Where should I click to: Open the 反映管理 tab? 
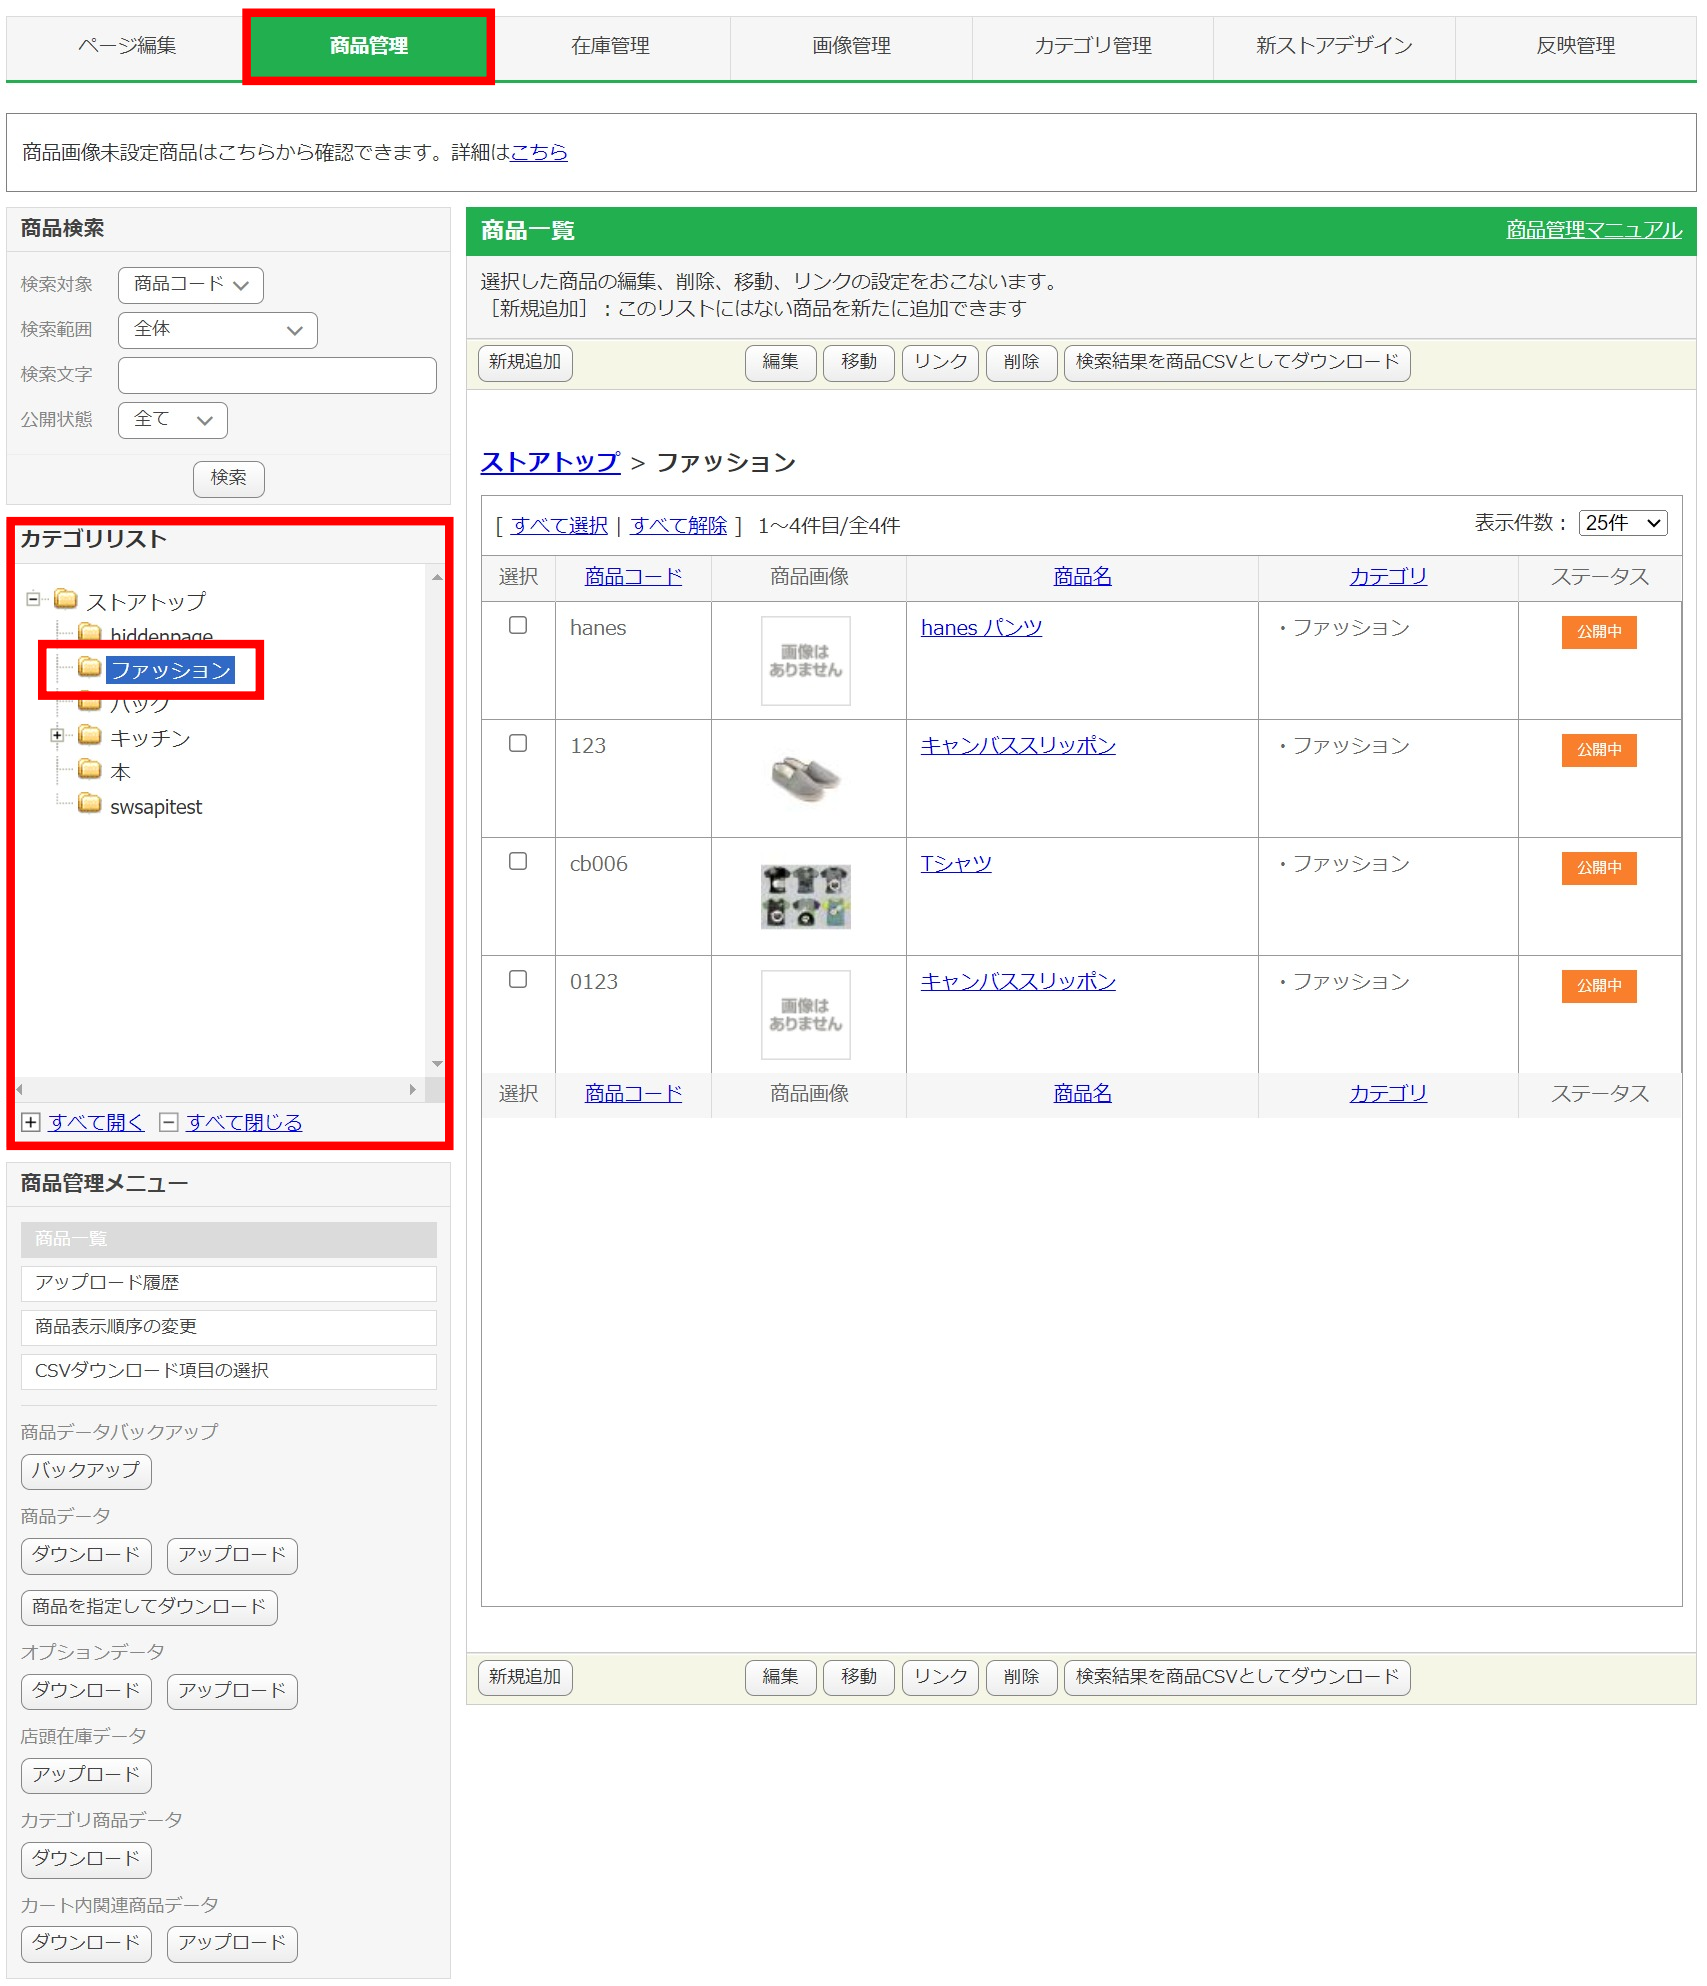(1575, 46)
